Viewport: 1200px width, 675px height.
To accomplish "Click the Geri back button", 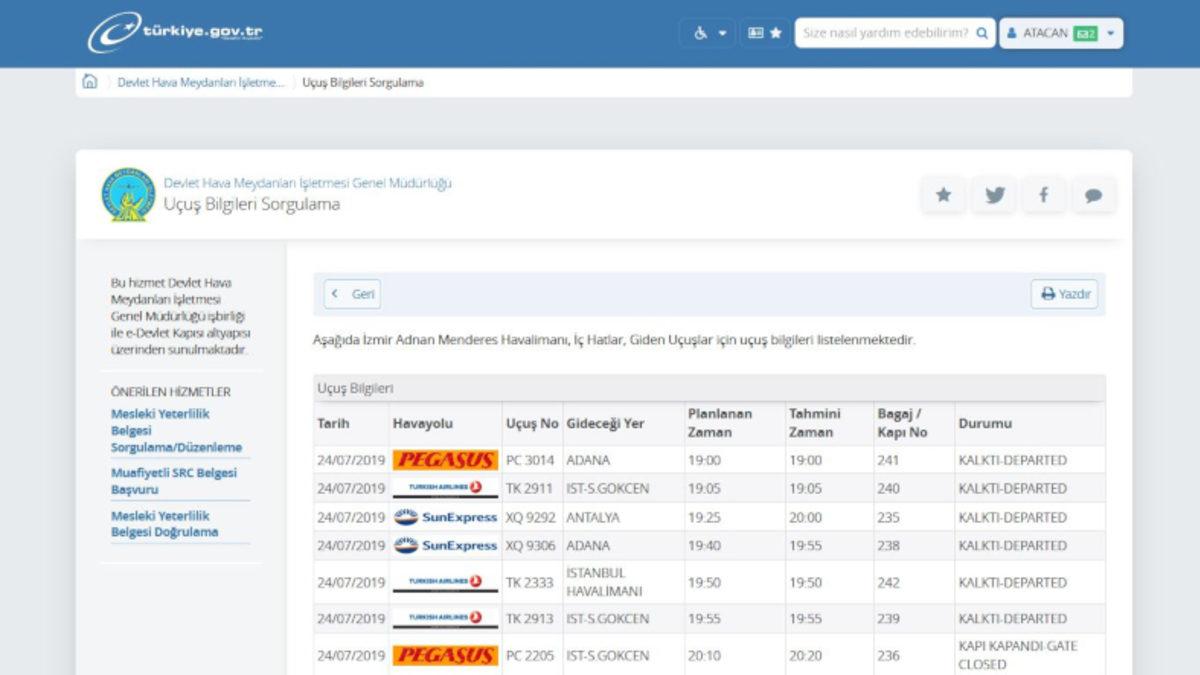I will click(352, 294).
